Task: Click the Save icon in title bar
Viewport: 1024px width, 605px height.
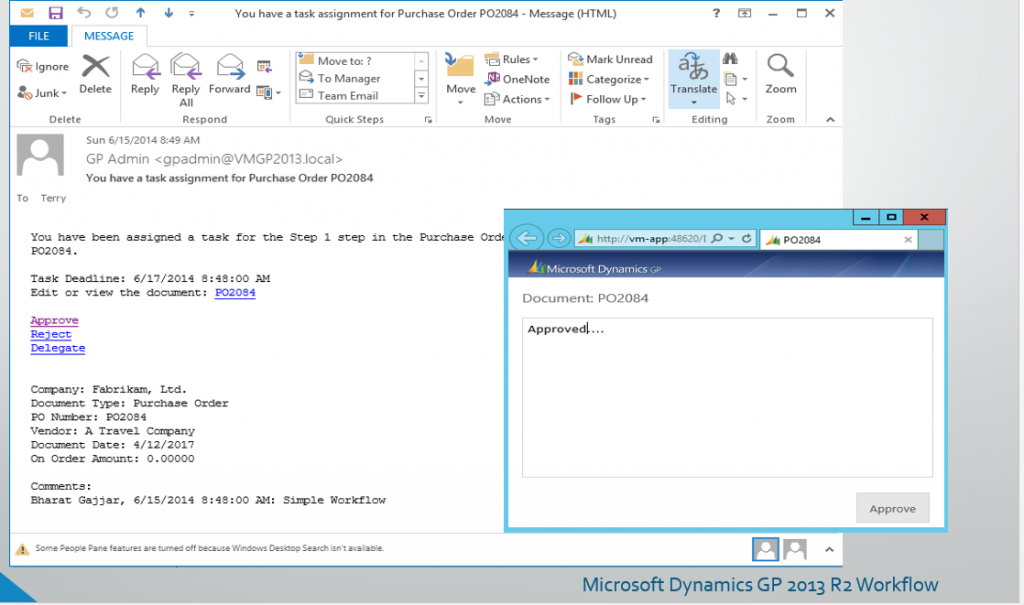Action: (x=56, y=13)
